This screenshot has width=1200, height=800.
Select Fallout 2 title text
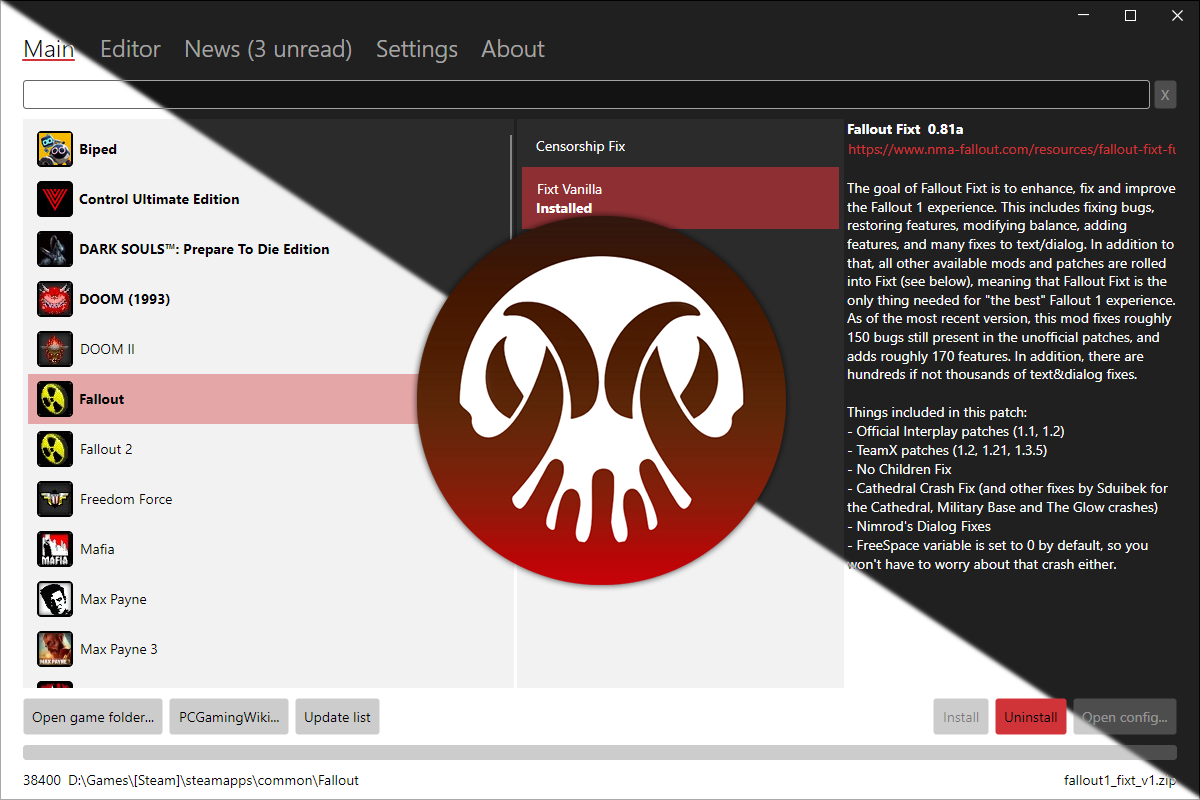point(106,449)
